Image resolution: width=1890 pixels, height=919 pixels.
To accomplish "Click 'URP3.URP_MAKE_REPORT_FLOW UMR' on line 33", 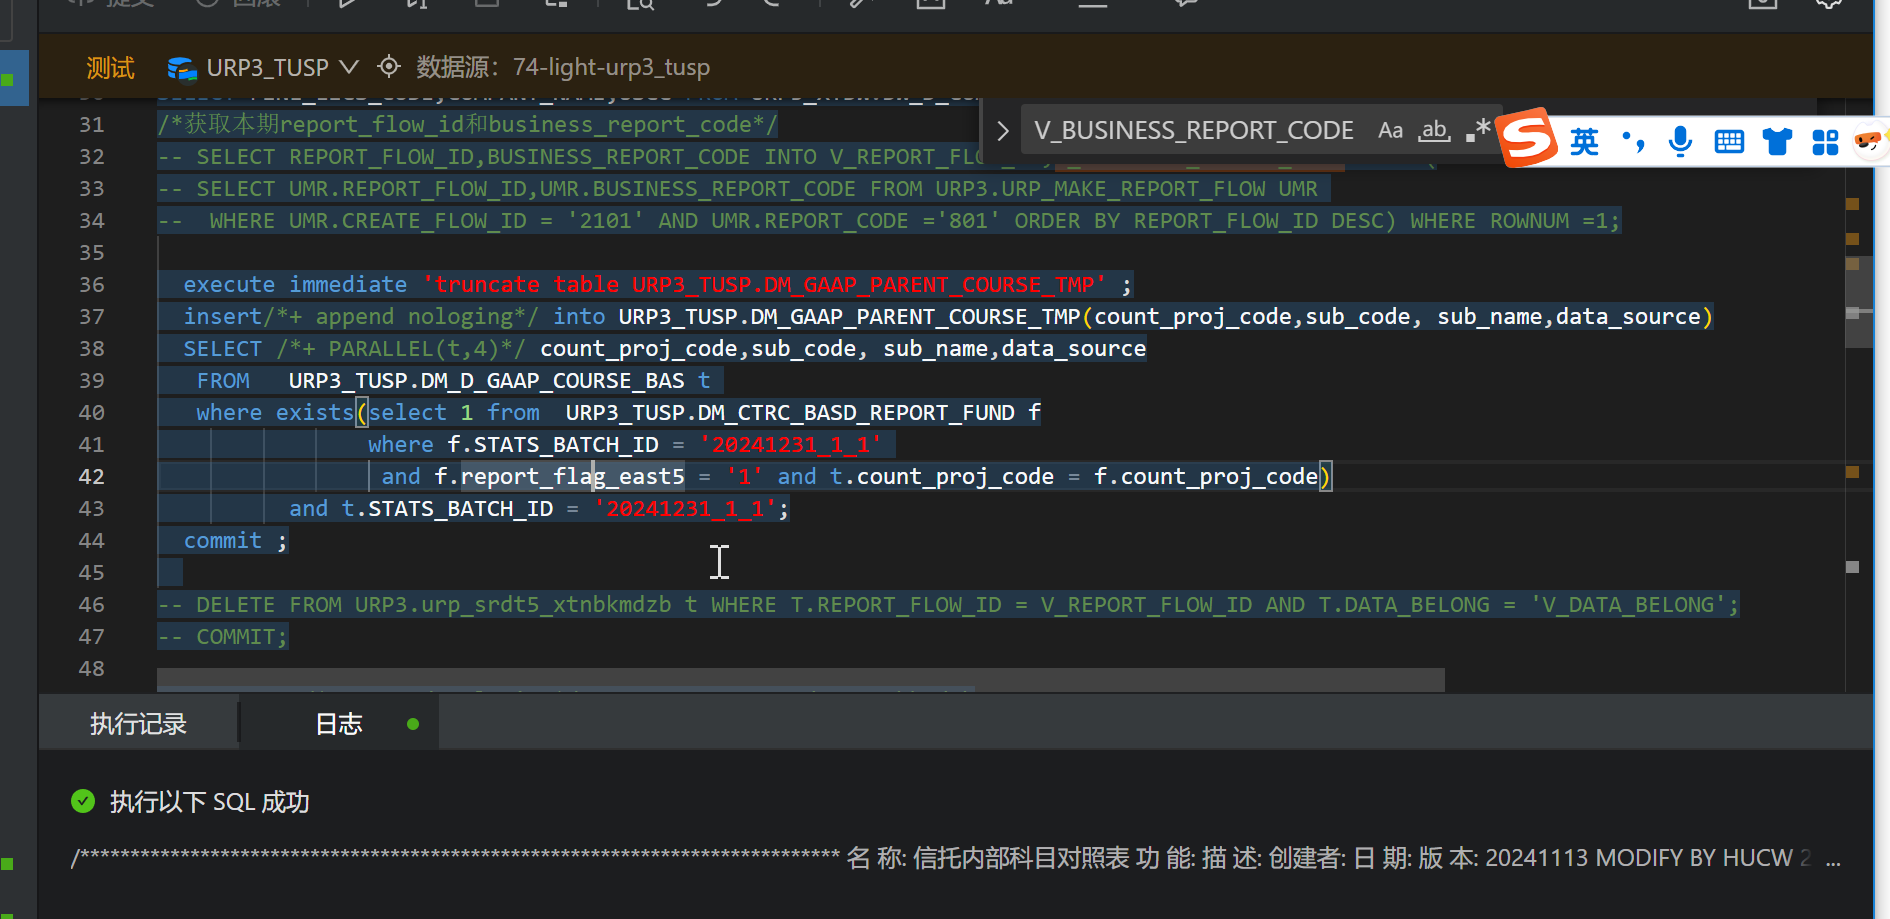I will (1126, 189).
